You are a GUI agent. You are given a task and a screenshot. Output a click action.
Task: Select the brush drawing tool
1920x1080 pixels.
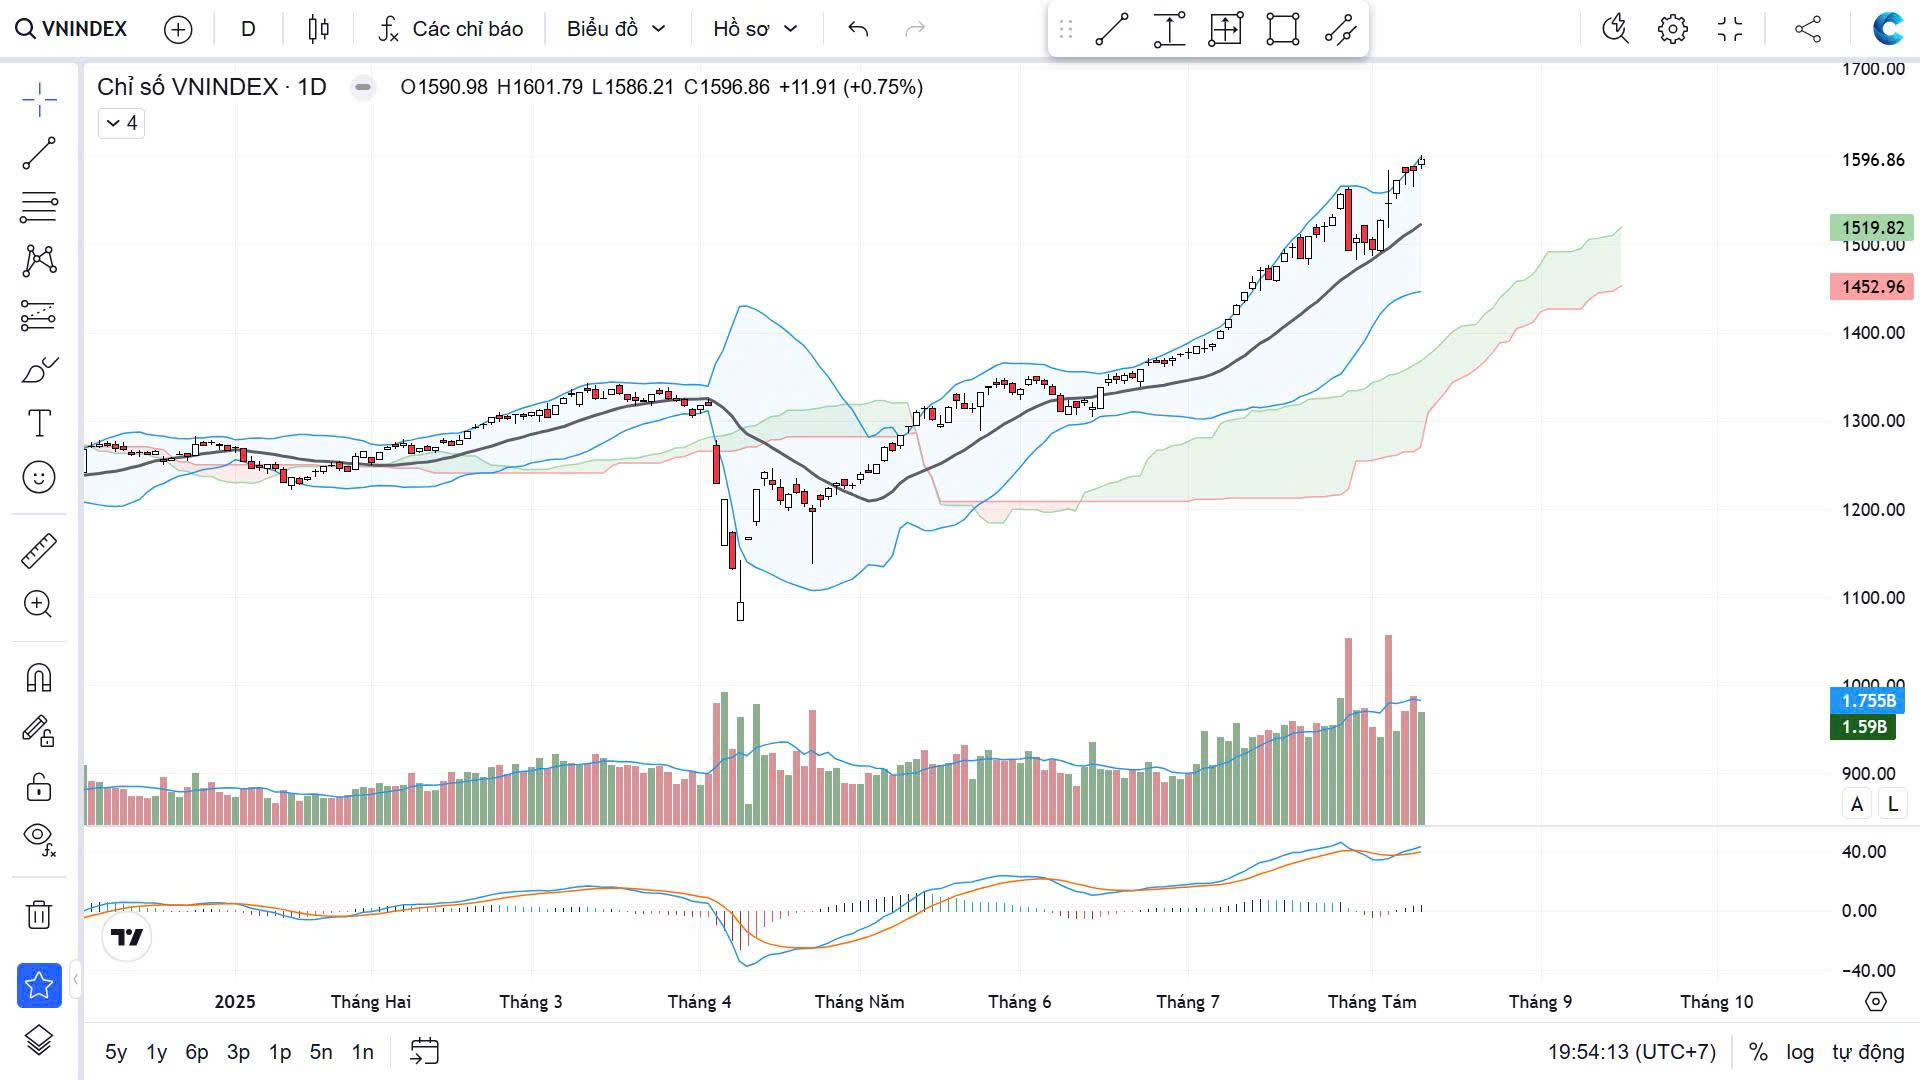(39, 371)
